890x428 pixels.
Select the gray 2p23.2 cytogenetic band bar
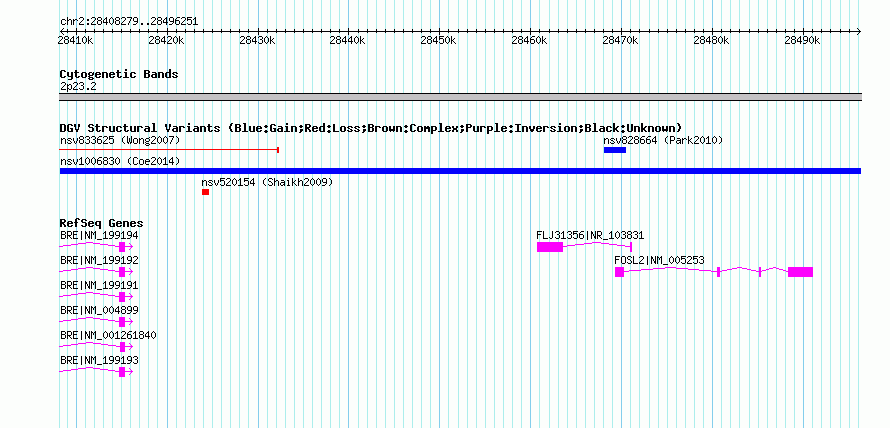pos(460,96)
